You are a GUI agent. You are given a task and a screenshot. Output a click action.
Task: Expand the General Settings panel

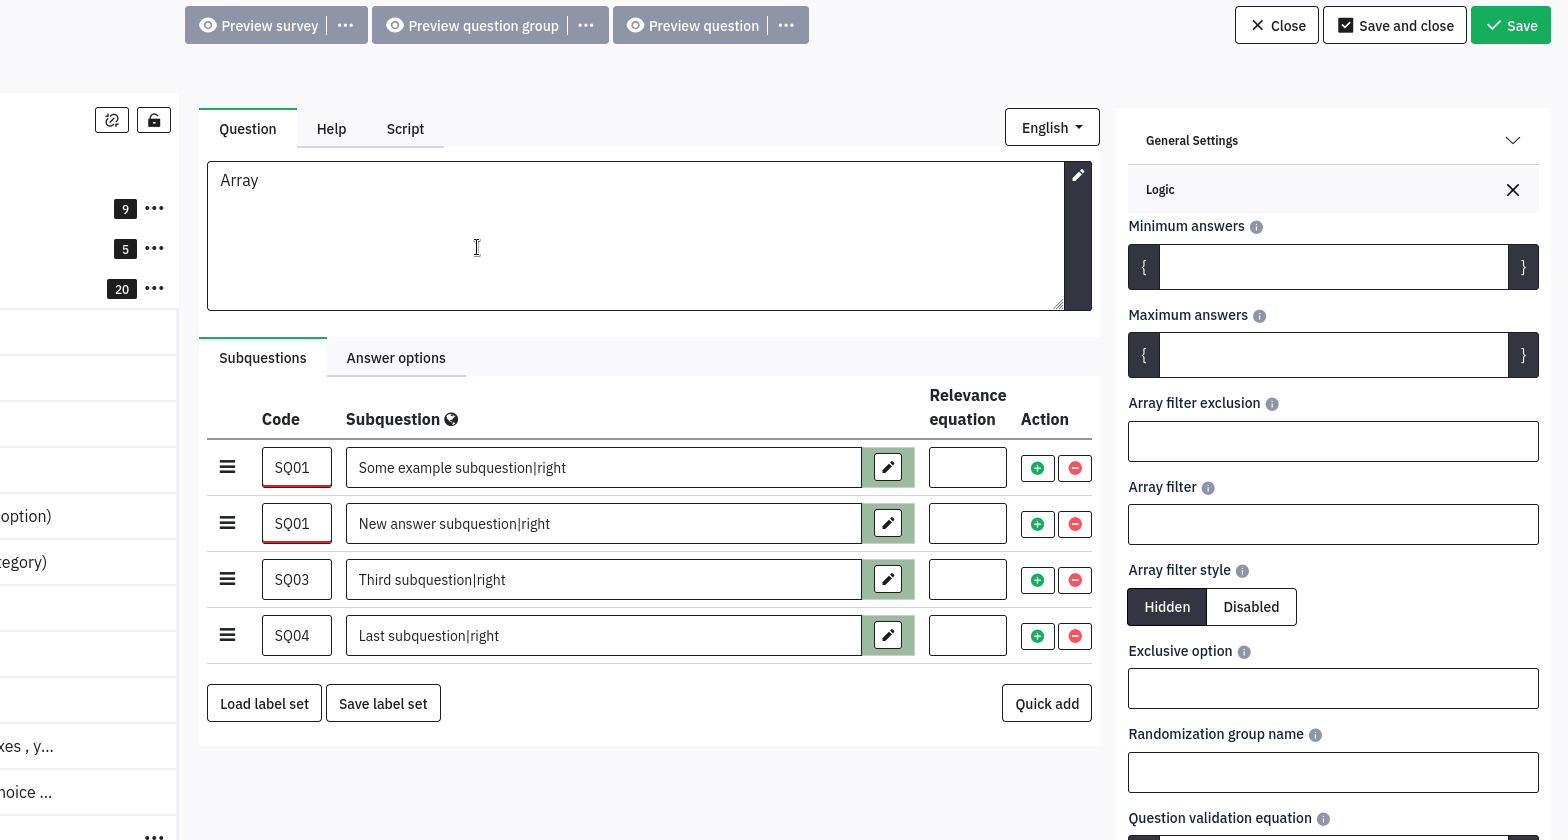[1512, 141]
